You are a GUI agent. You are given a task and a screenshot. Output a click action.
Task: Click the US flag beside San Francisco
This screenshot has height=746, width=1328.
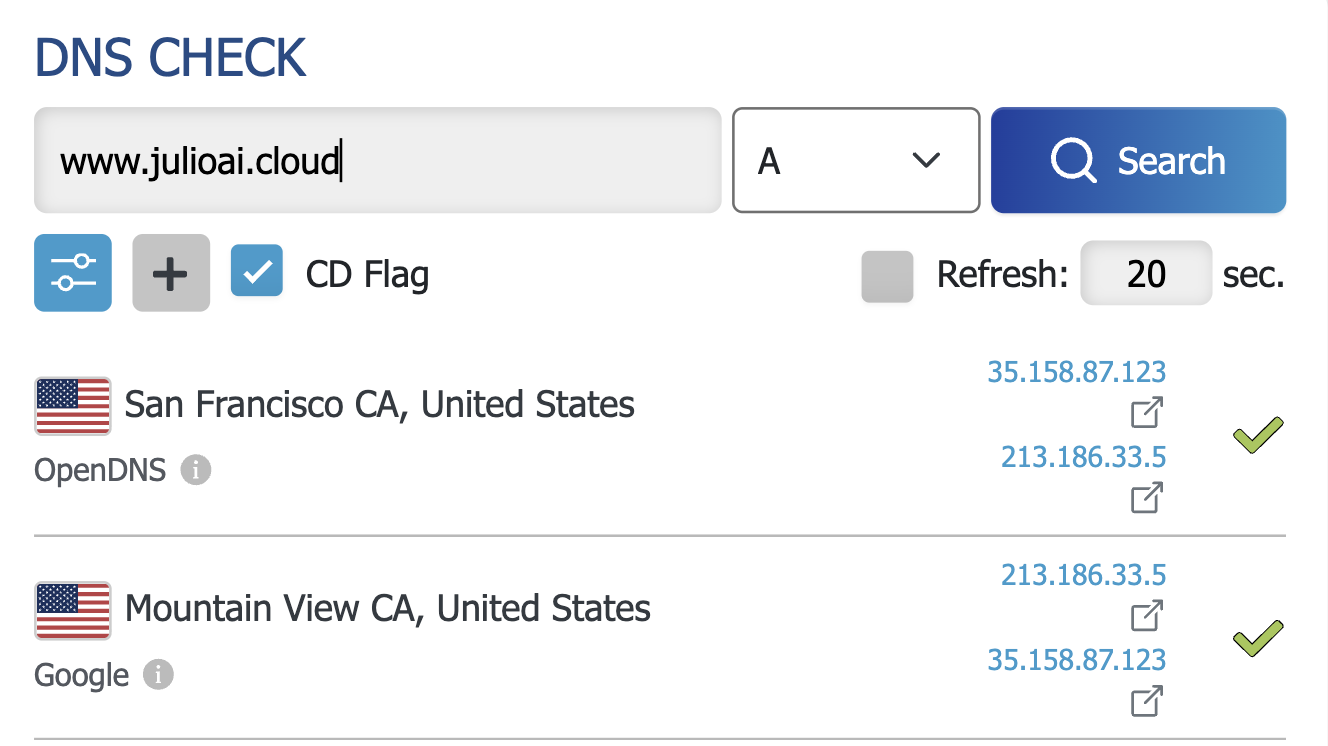click(x=73, y=406)
